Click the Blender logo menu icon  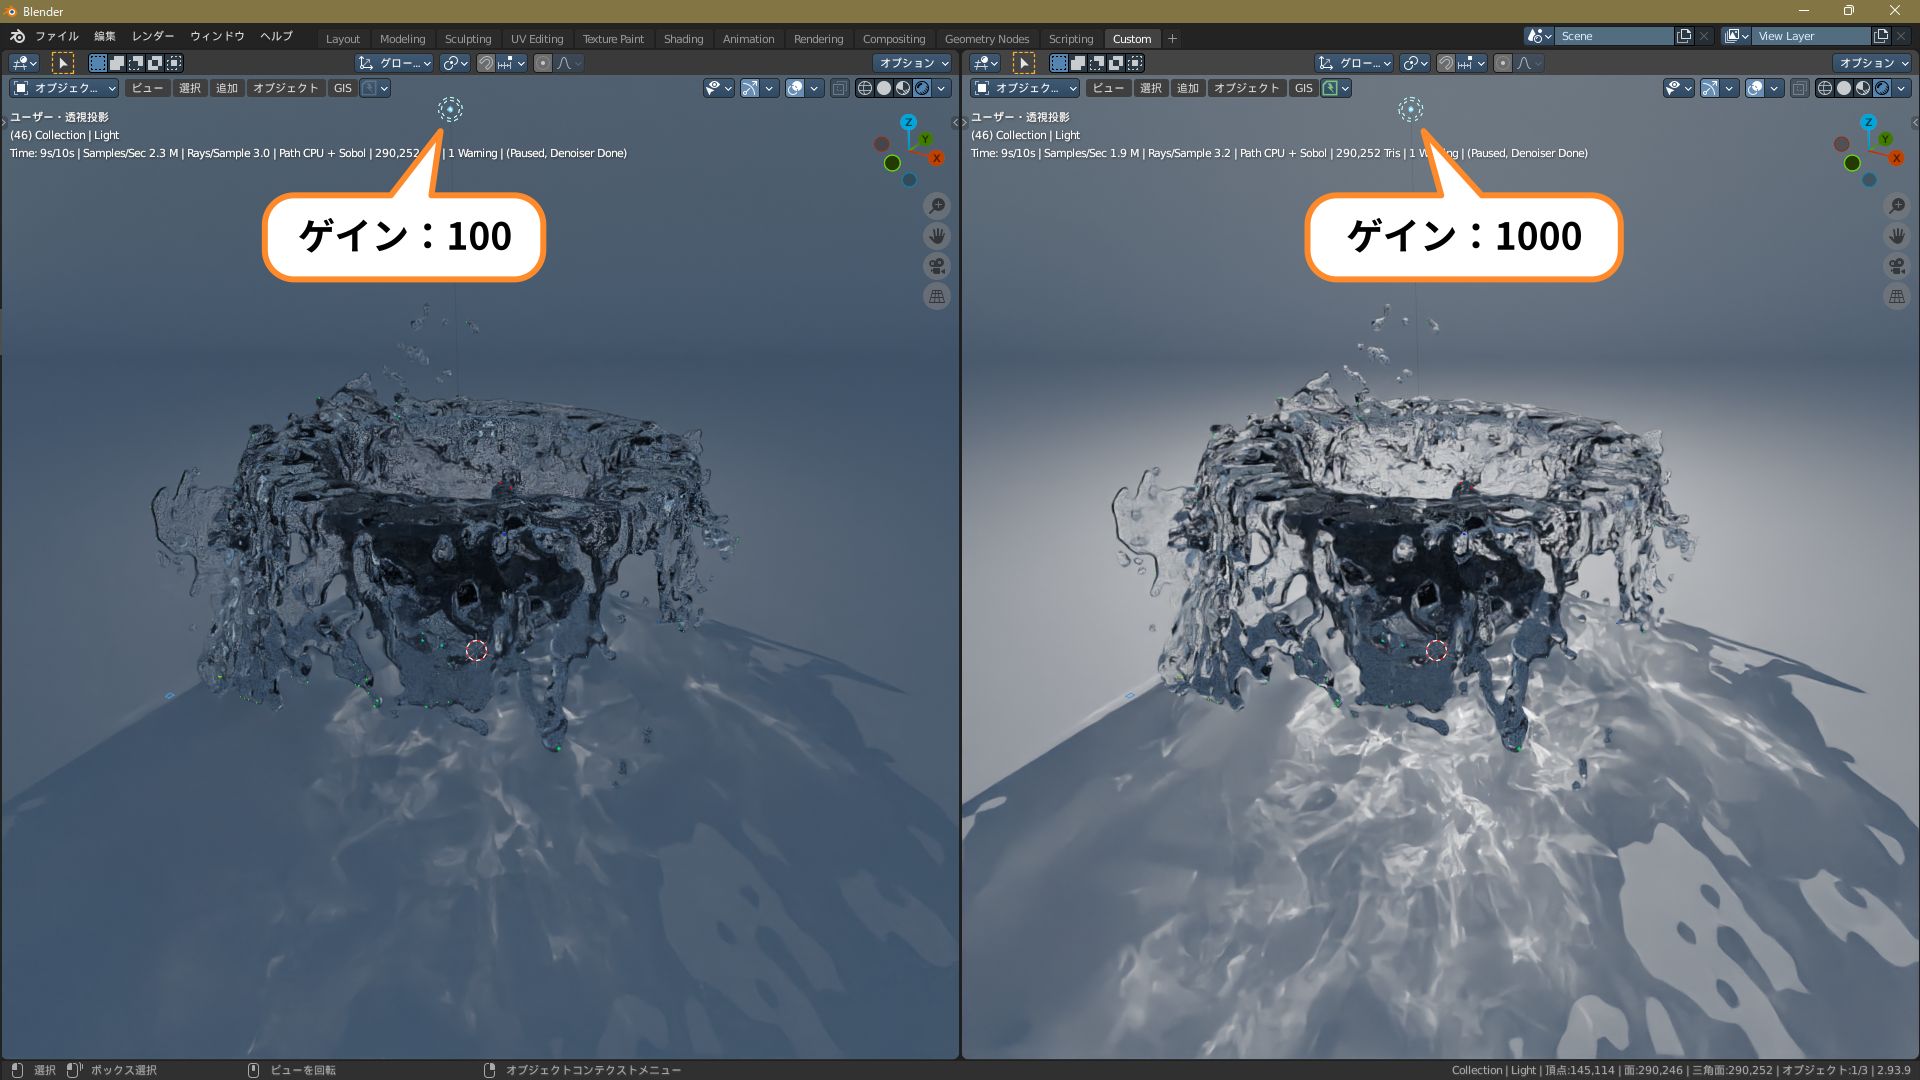(17, 36)
